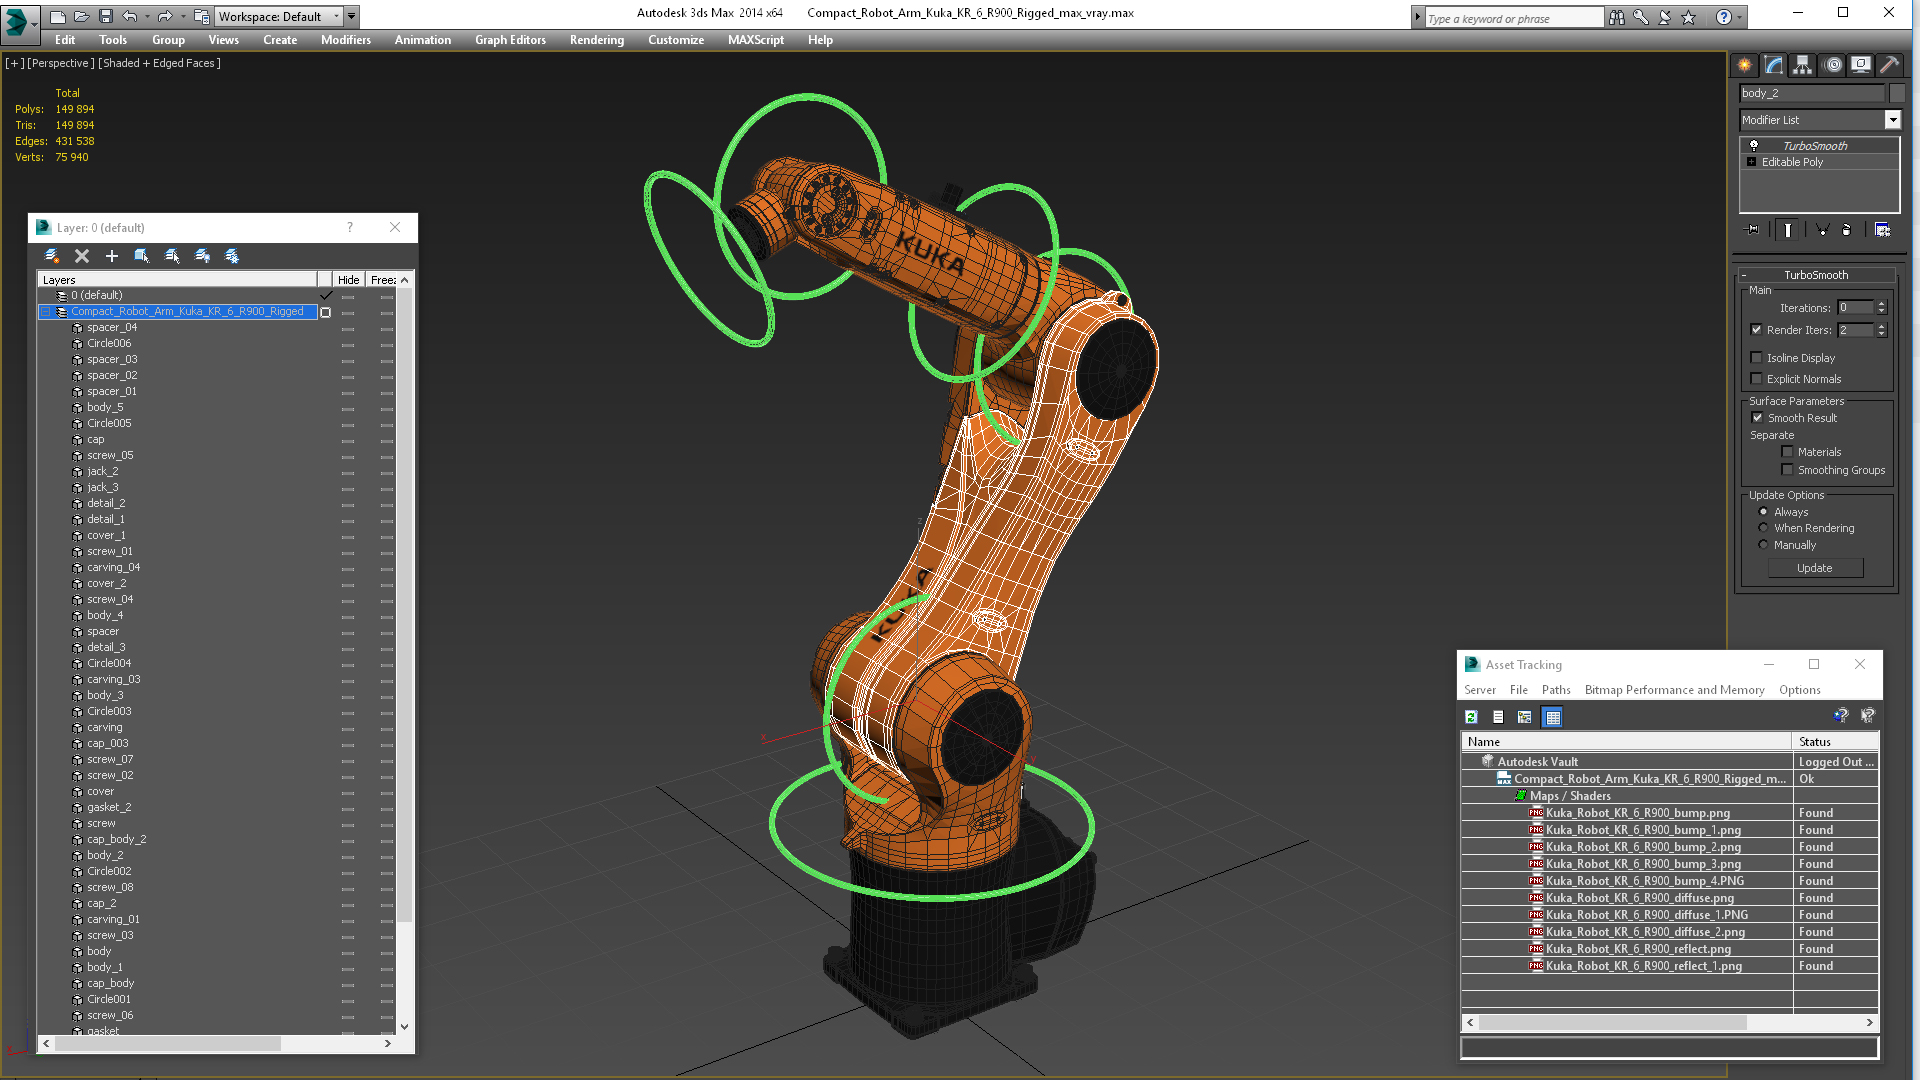This screenshot has width=1920, height=1080.
Task: Enable Isoline Display checkbox
Action: [1757, 358]
